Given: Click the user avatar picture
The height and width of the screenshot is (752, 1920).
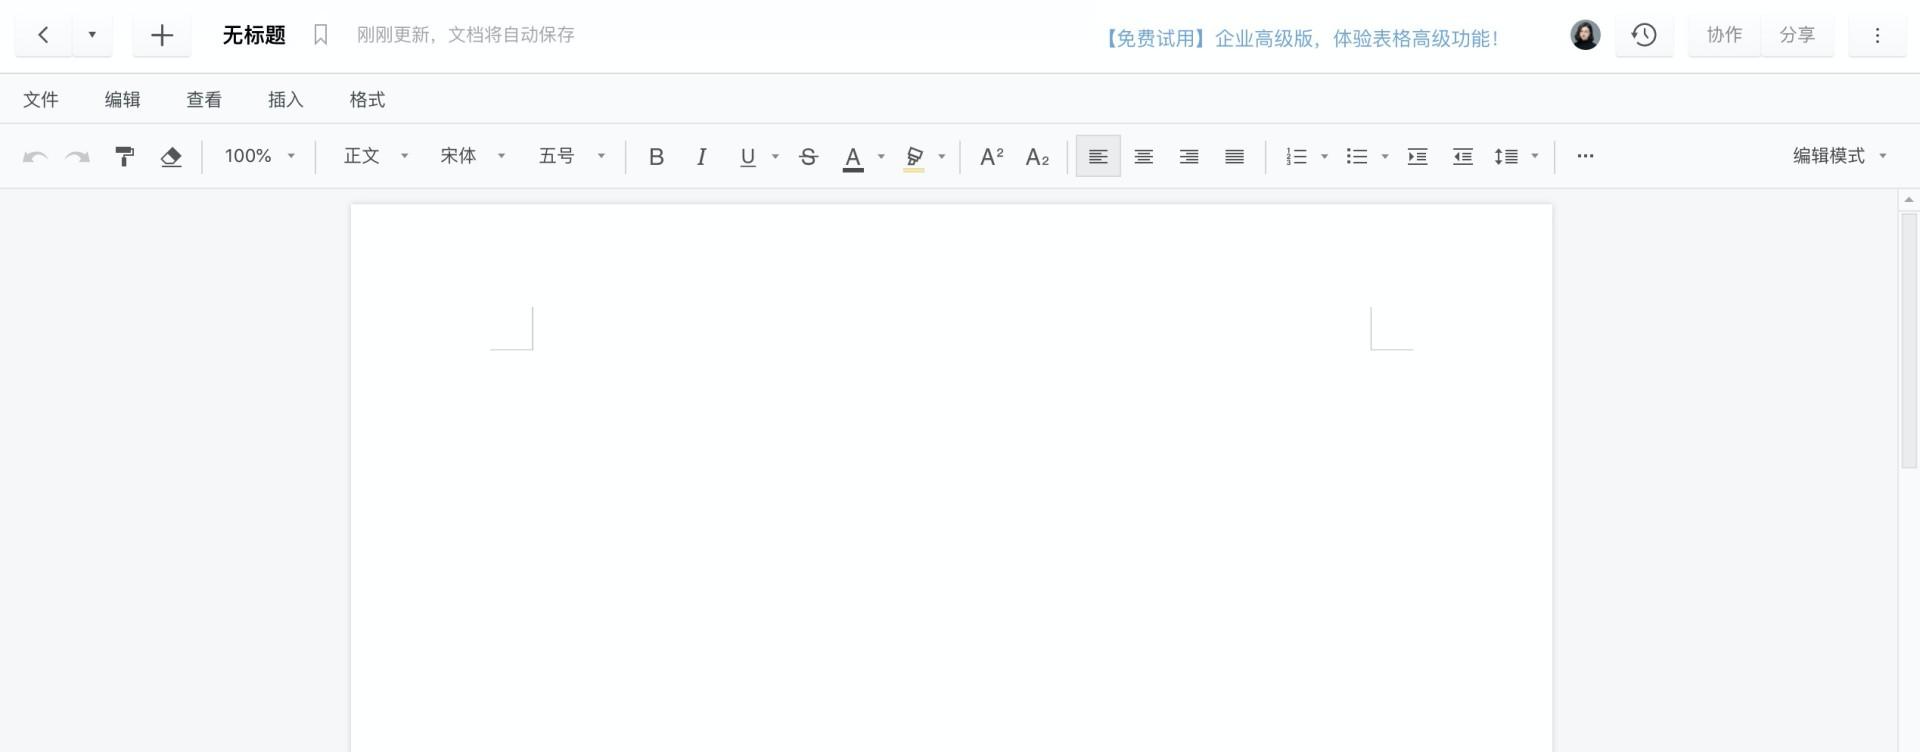Looking at the screenshot, I should [1585, 35].
